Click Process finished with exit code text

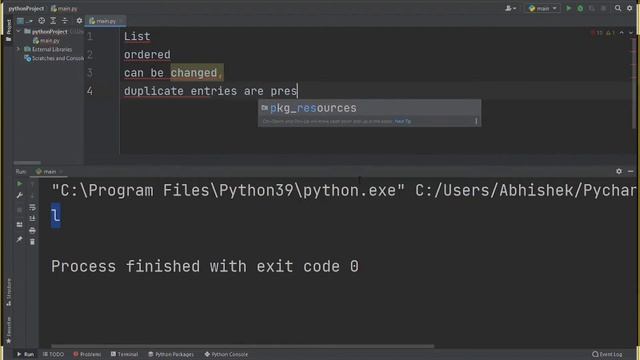205,267
